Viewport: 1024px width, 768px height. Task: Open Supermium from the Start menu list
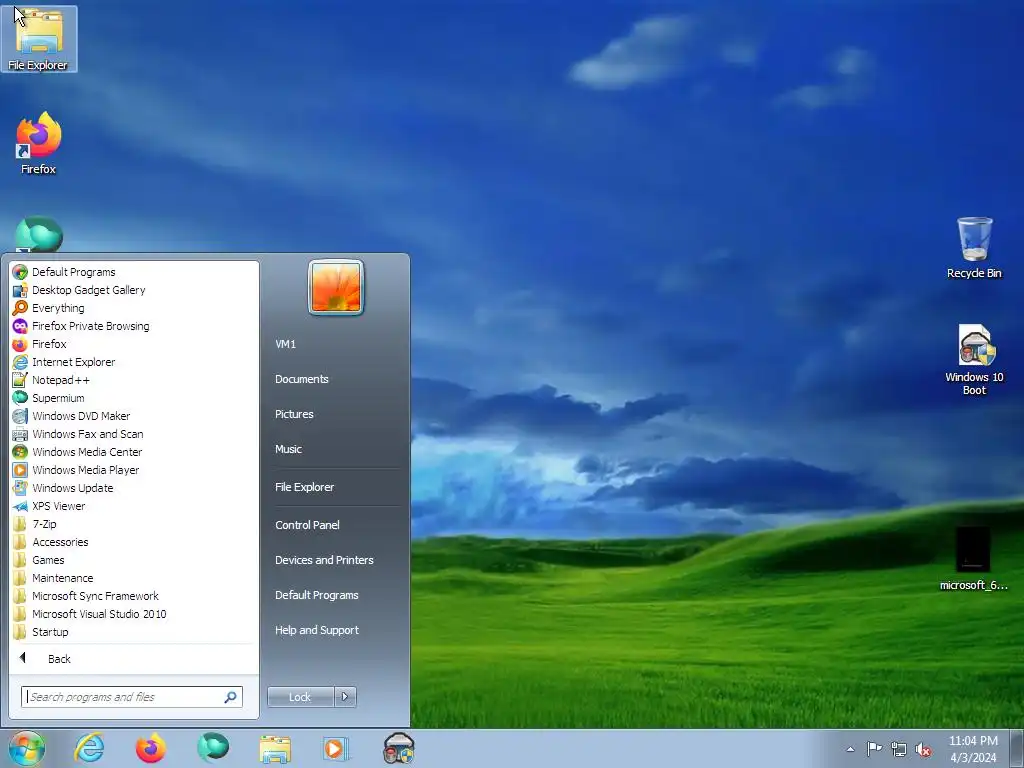tap(134, 398)
